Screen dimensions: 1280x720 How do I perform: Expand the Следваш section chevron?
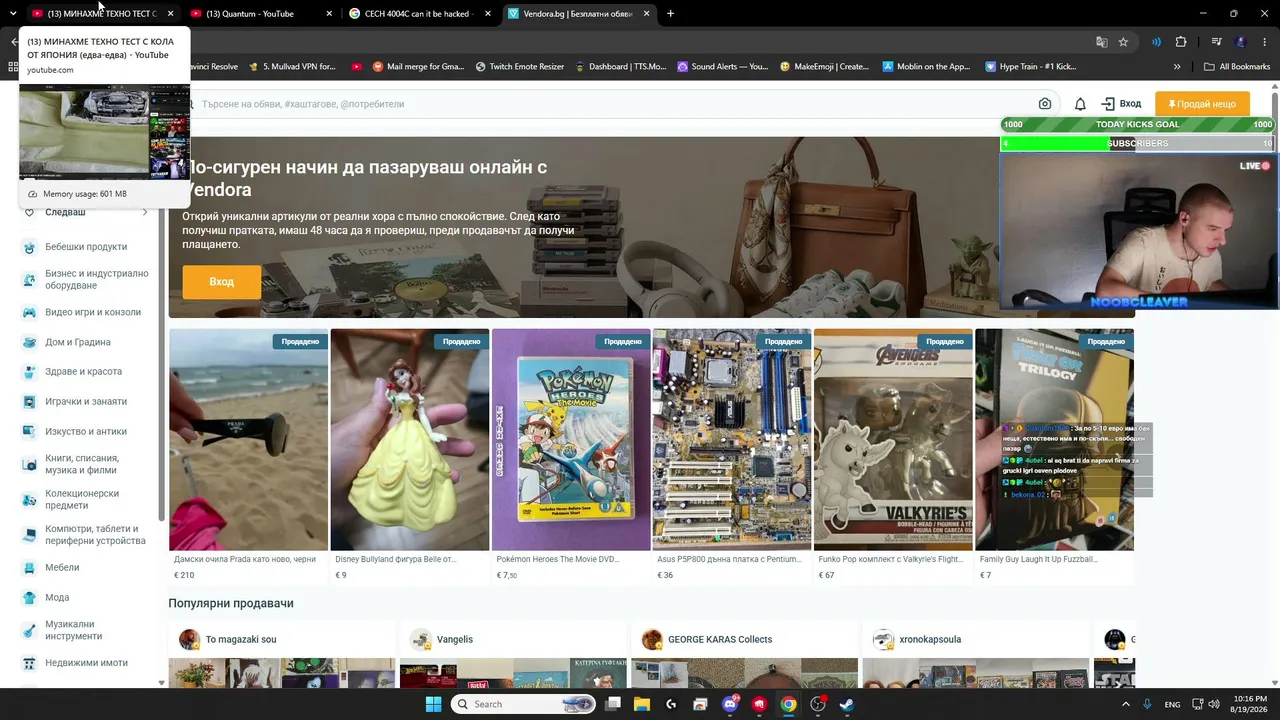pyautogui.click(x=145, y=212)
